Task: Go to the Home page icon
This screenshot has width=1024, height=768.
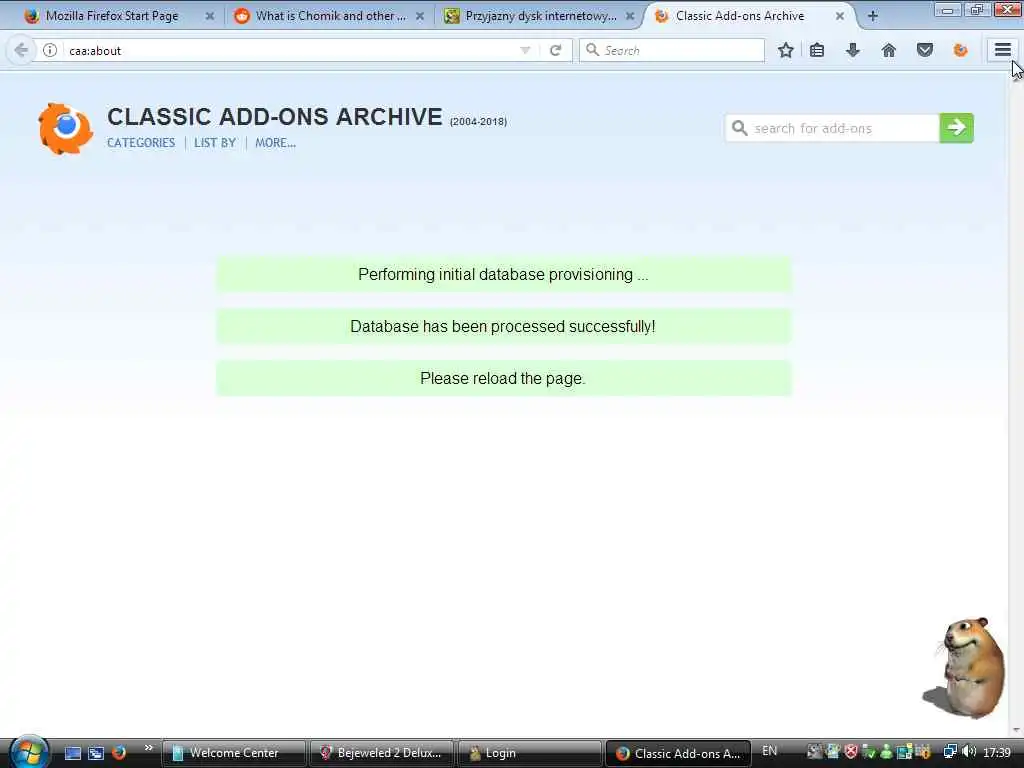Action: 888,50
